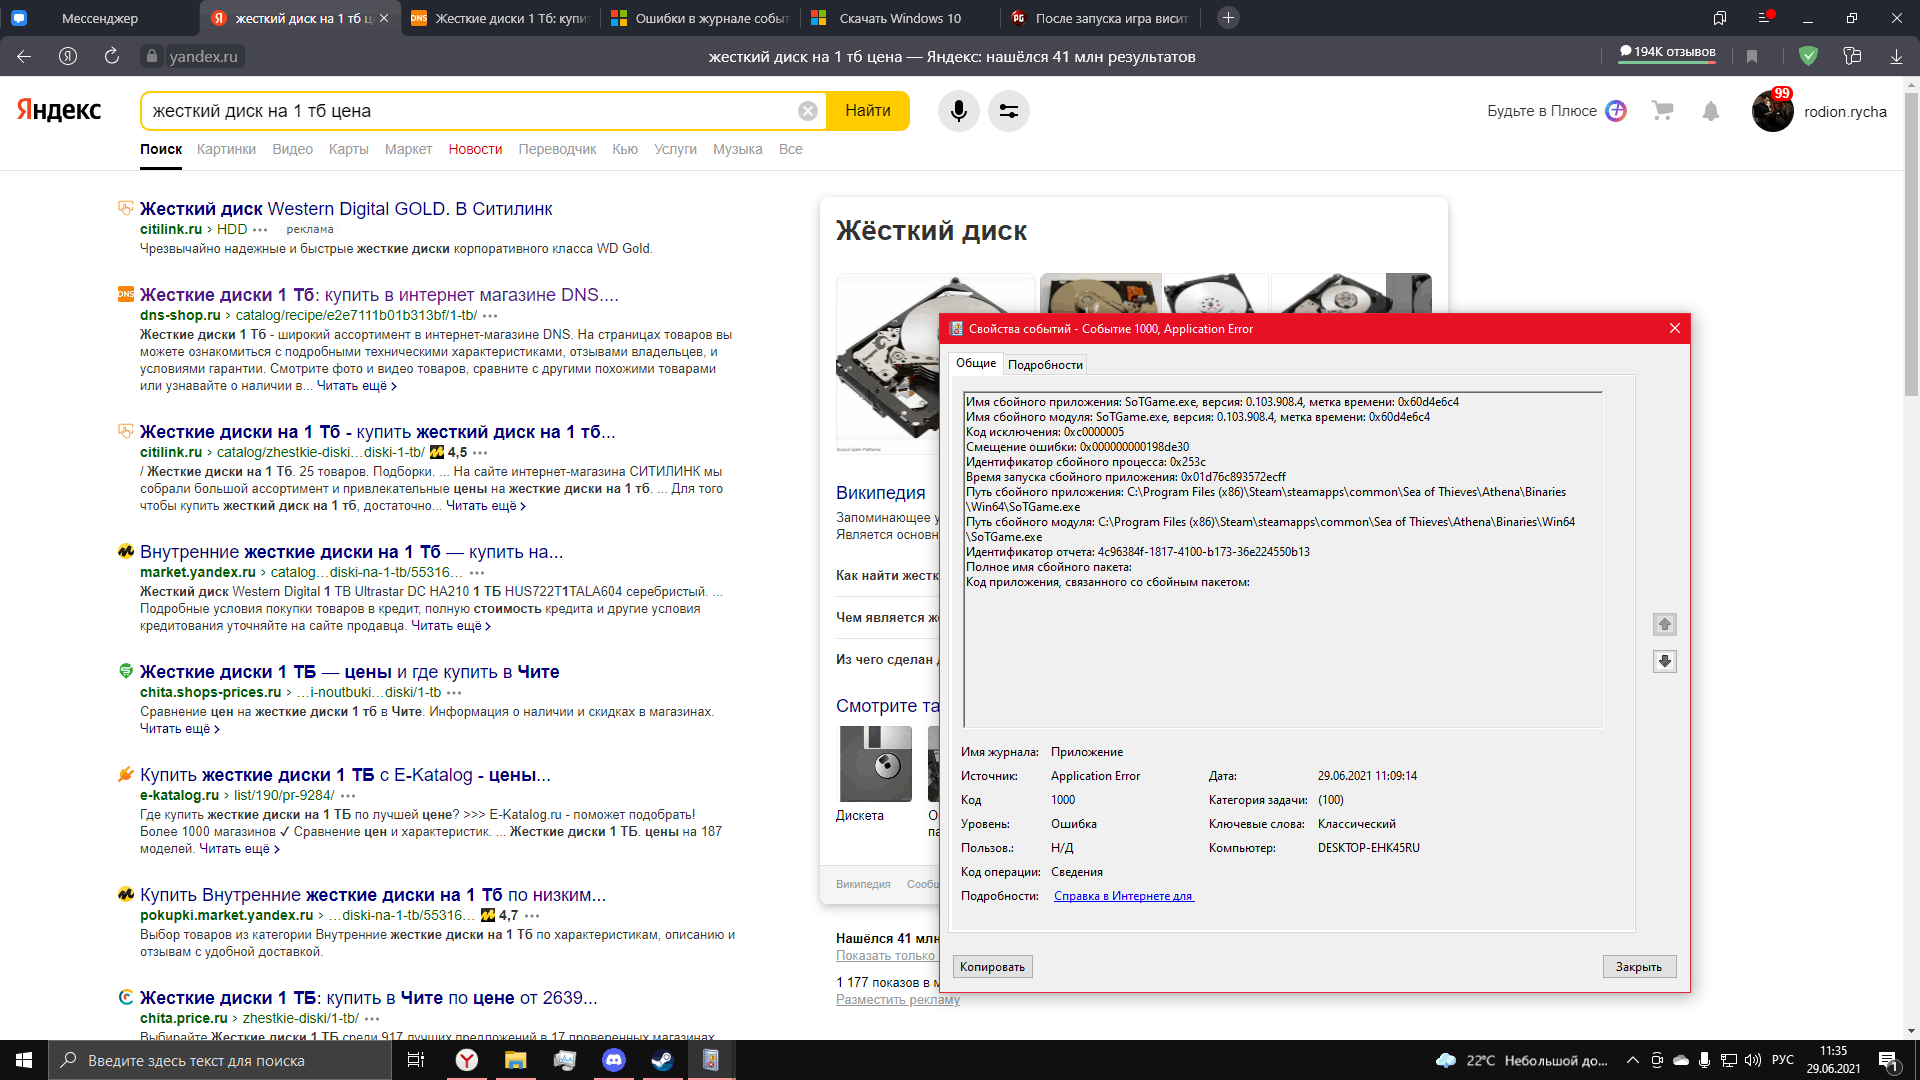
Task: Open the Новости search tab
Action: (x=475, y=149)
